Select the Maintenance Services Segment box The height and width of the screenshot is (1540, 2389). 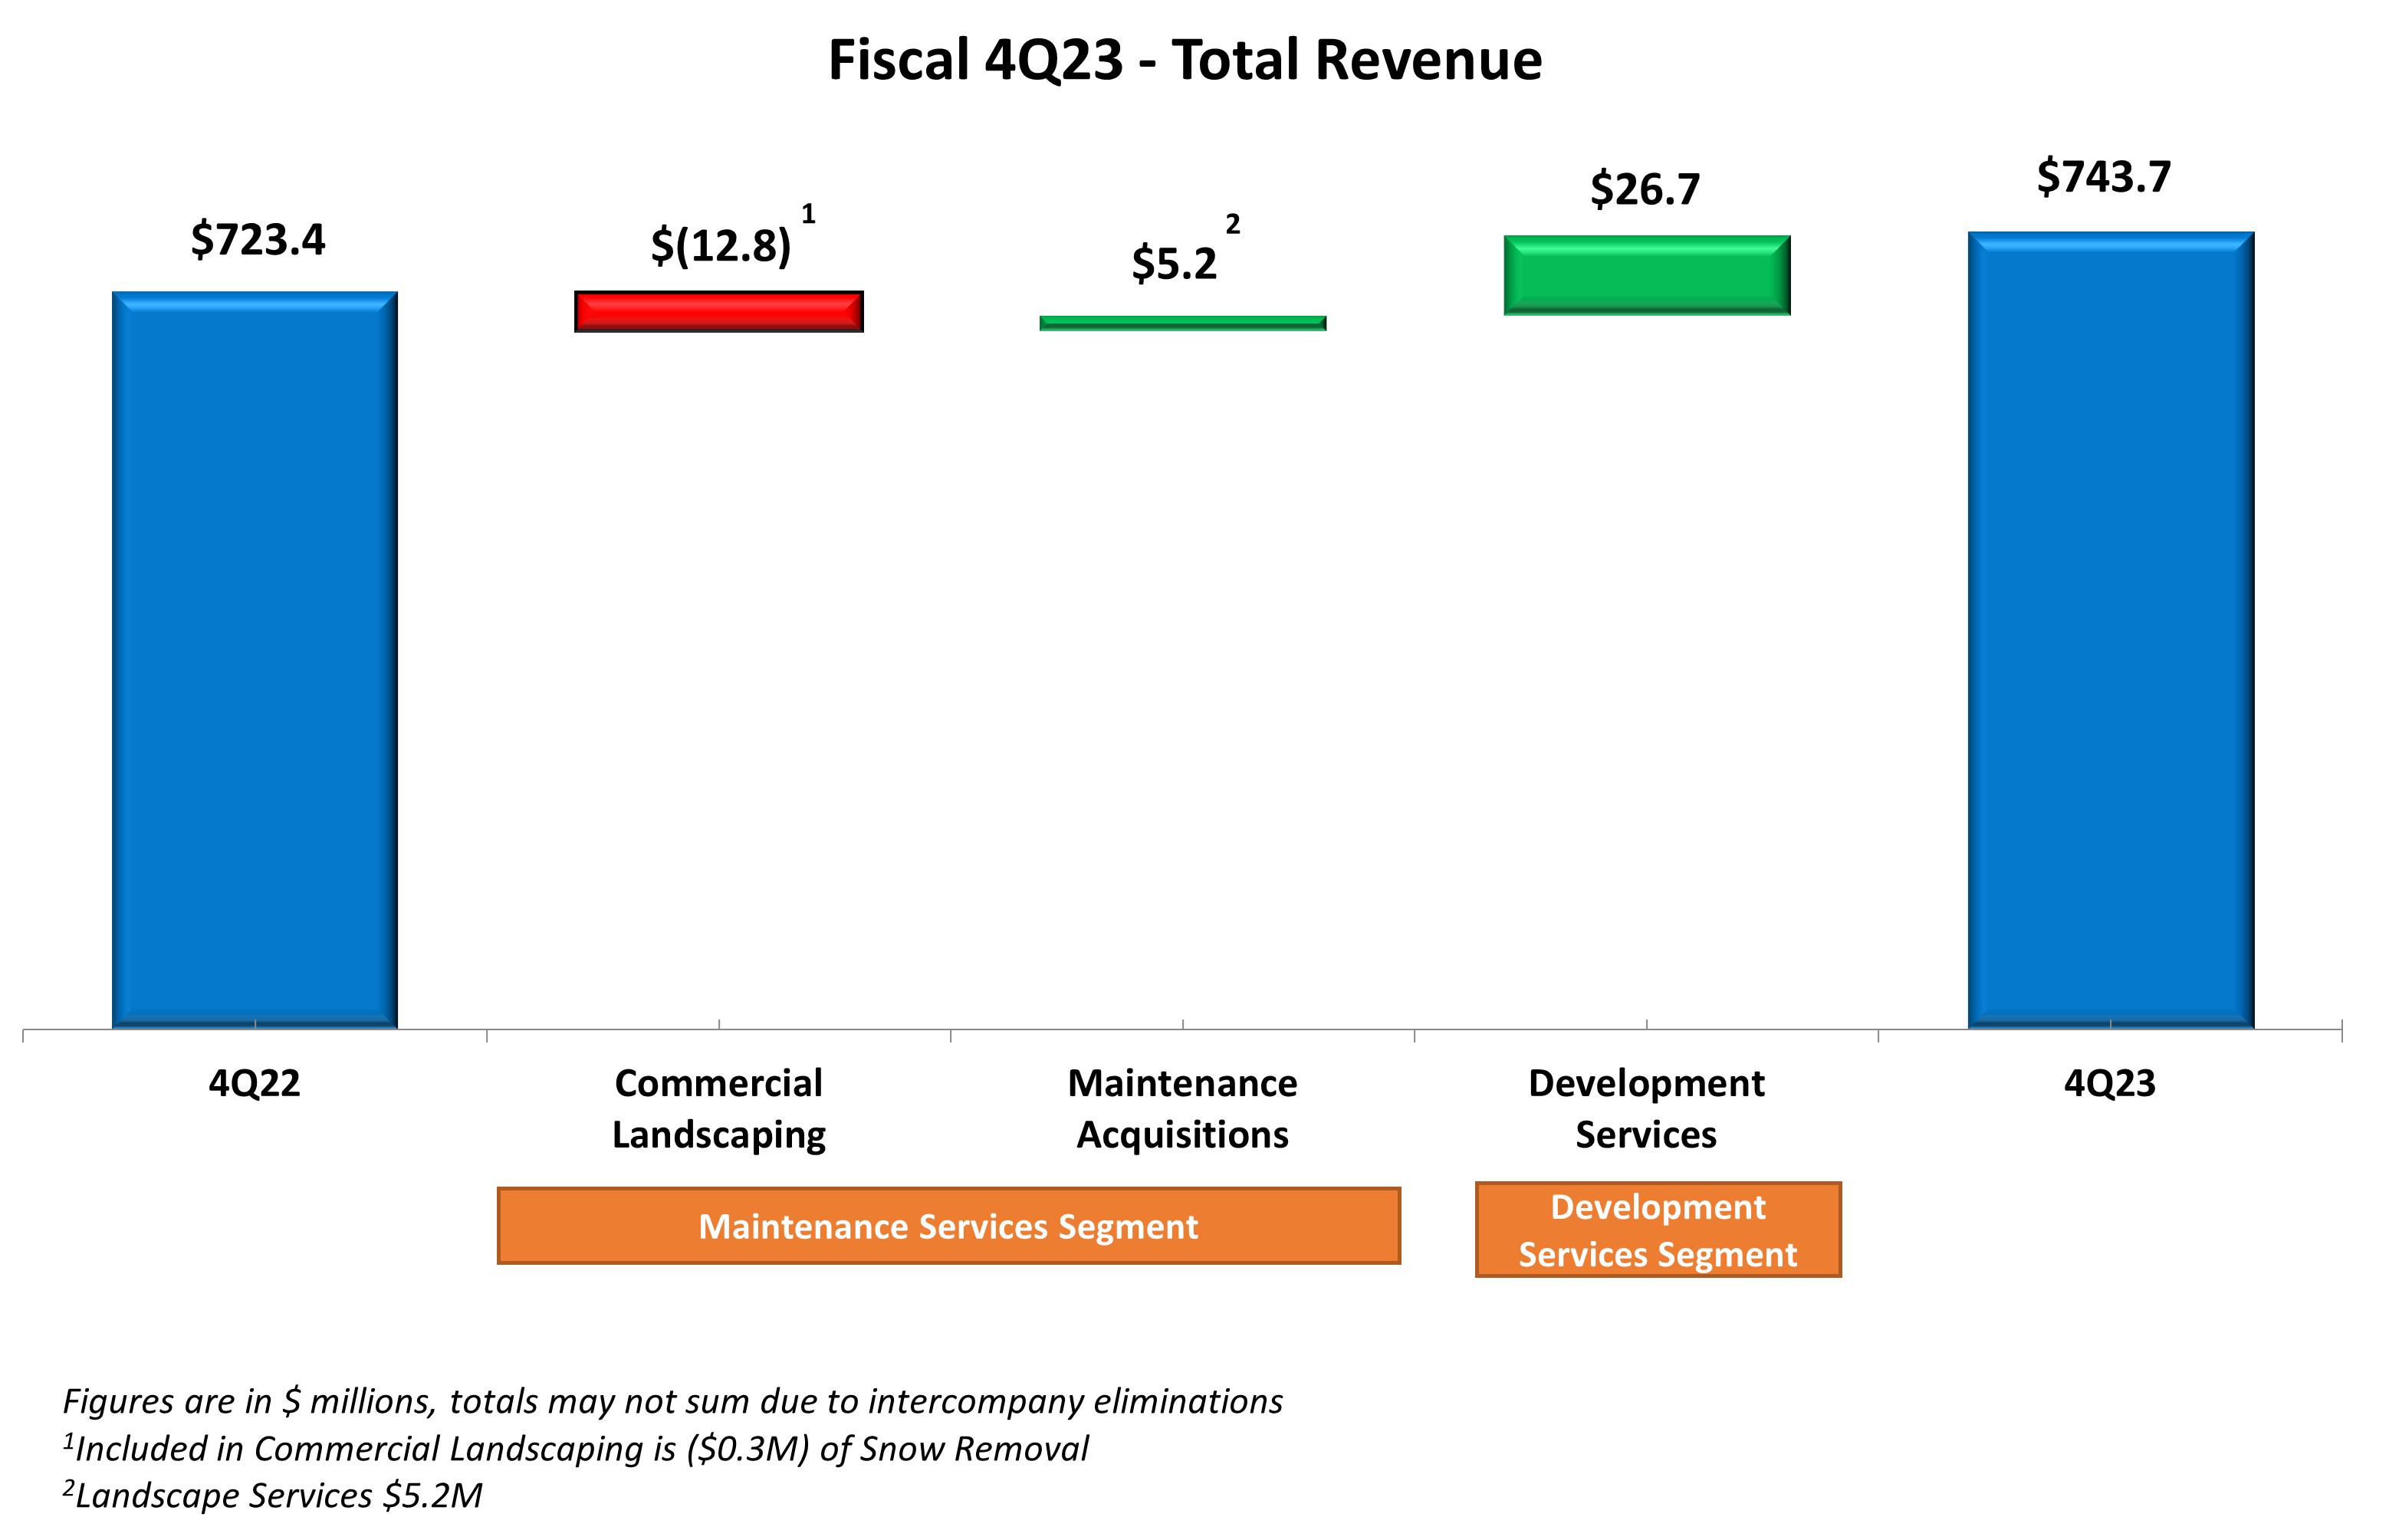pyautogui.click(x=948, y=1226)
